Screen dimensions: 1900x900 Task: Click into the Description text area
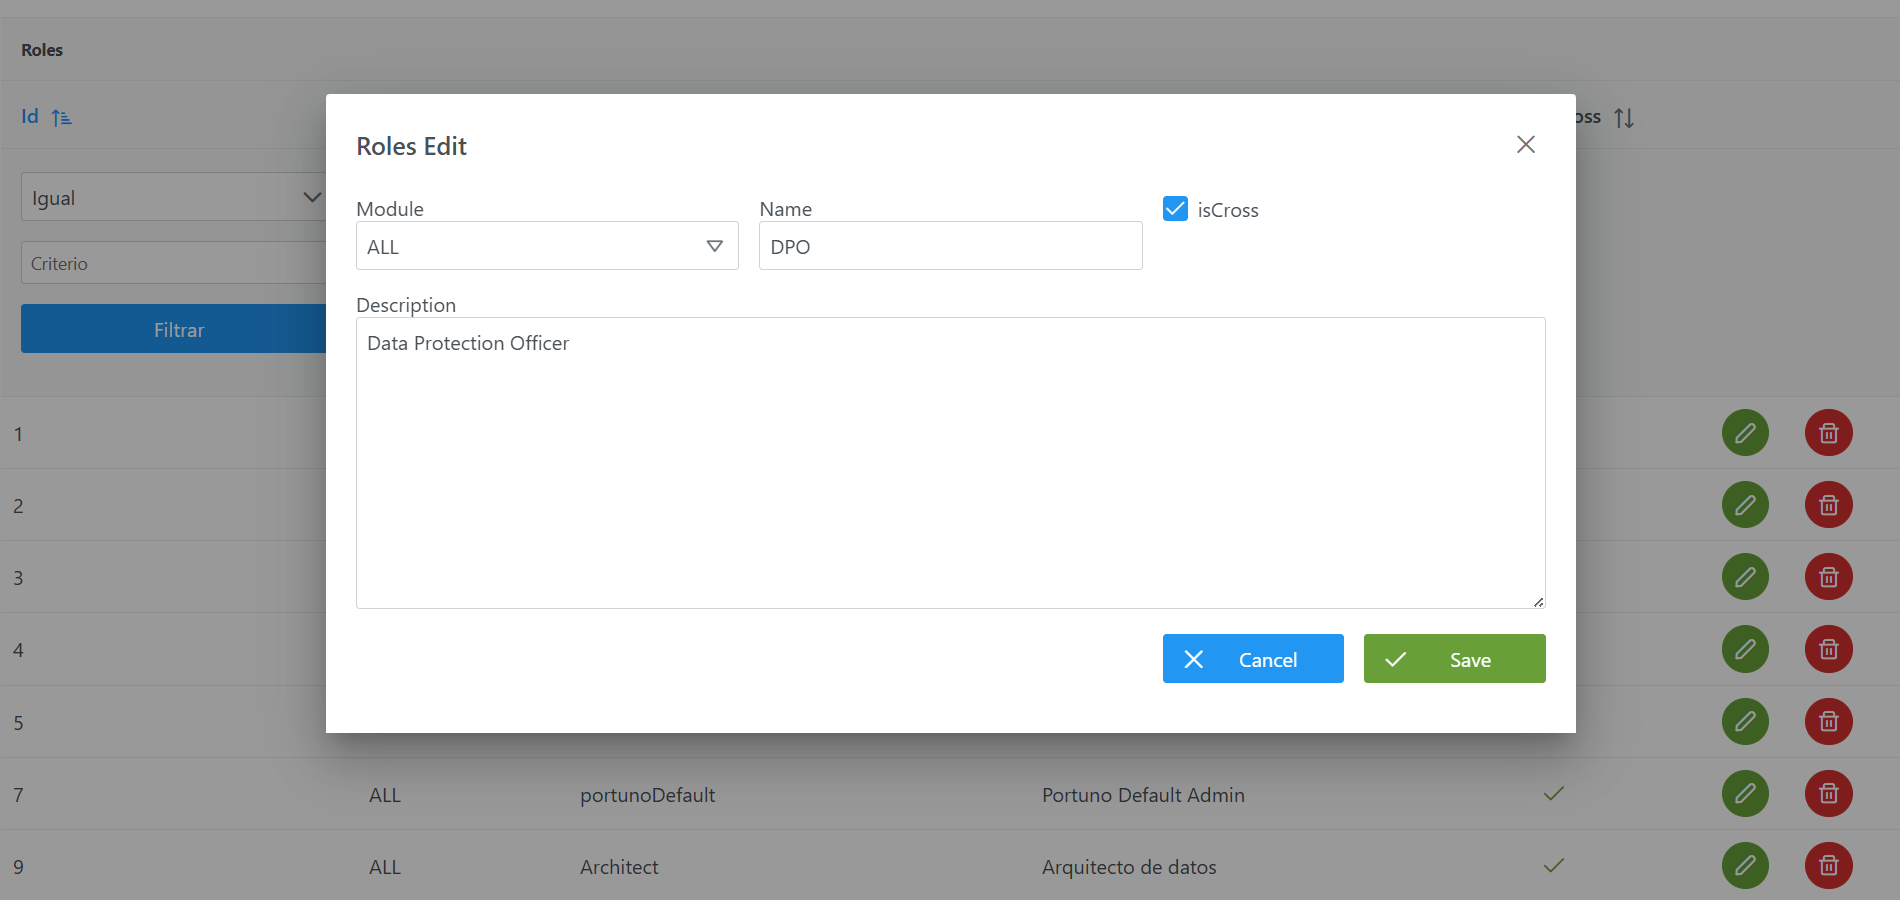click(950, 462)
